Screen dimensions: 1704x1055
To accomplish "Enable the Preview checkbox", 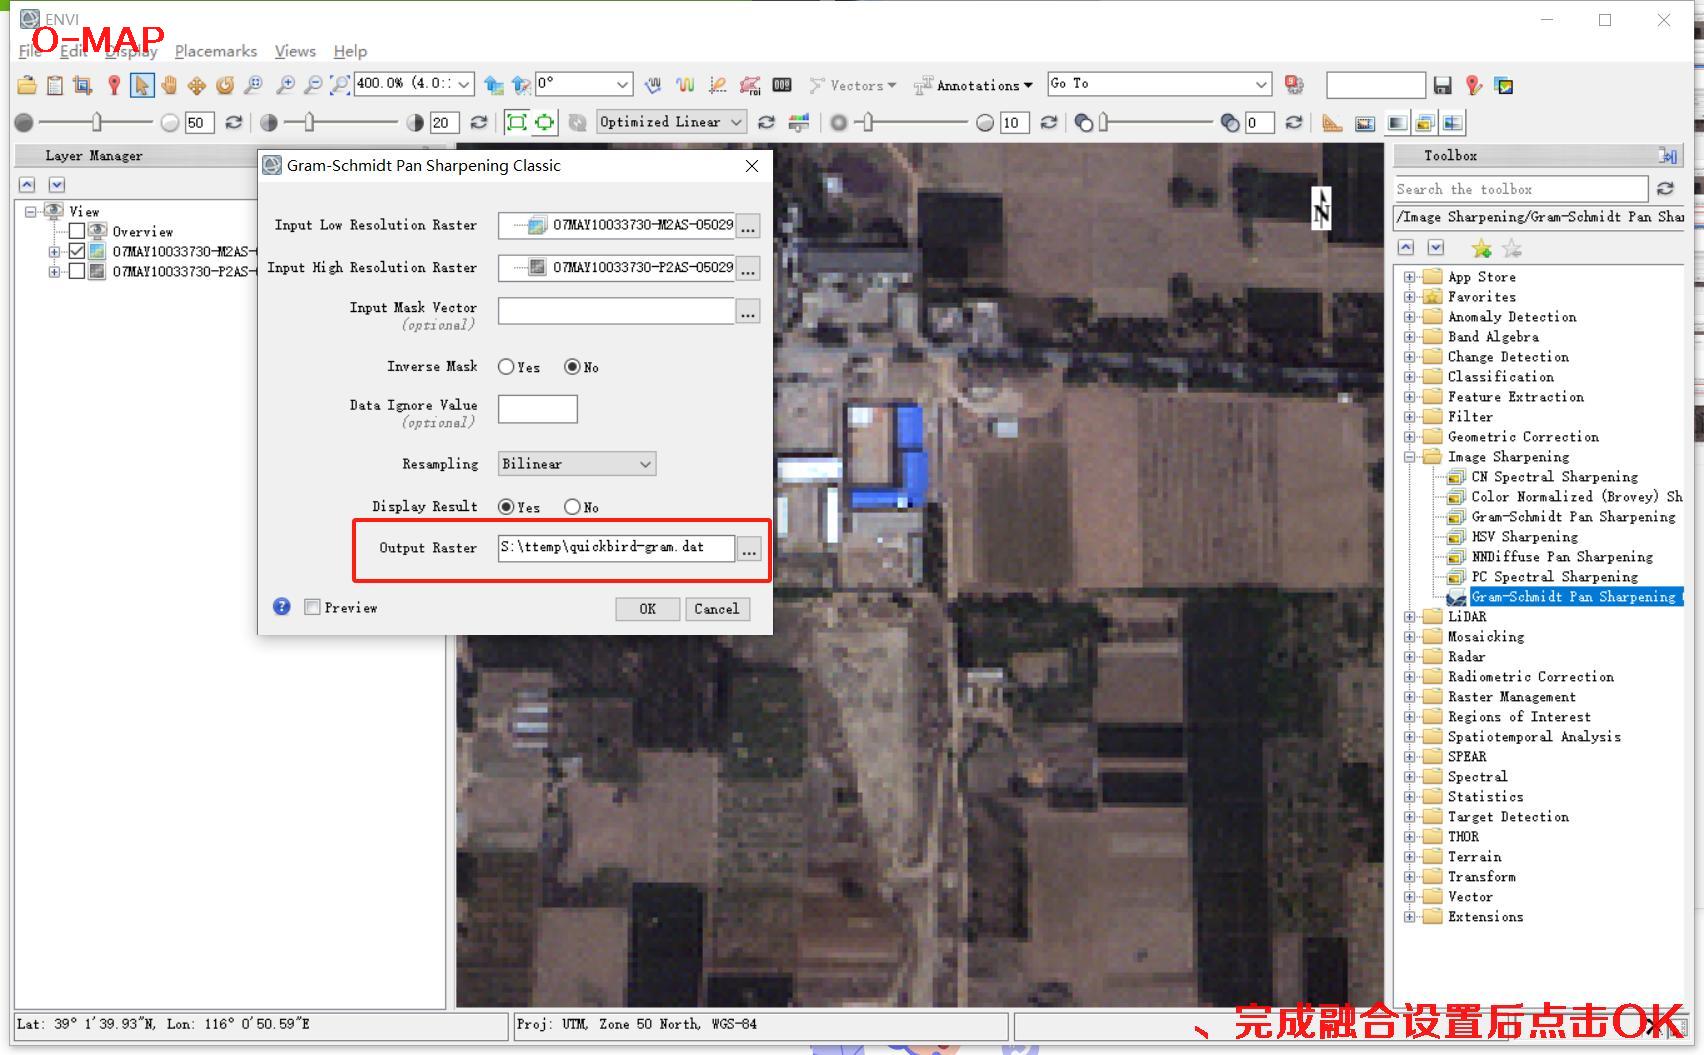I will pyautogui.click(x=313, y=607).
